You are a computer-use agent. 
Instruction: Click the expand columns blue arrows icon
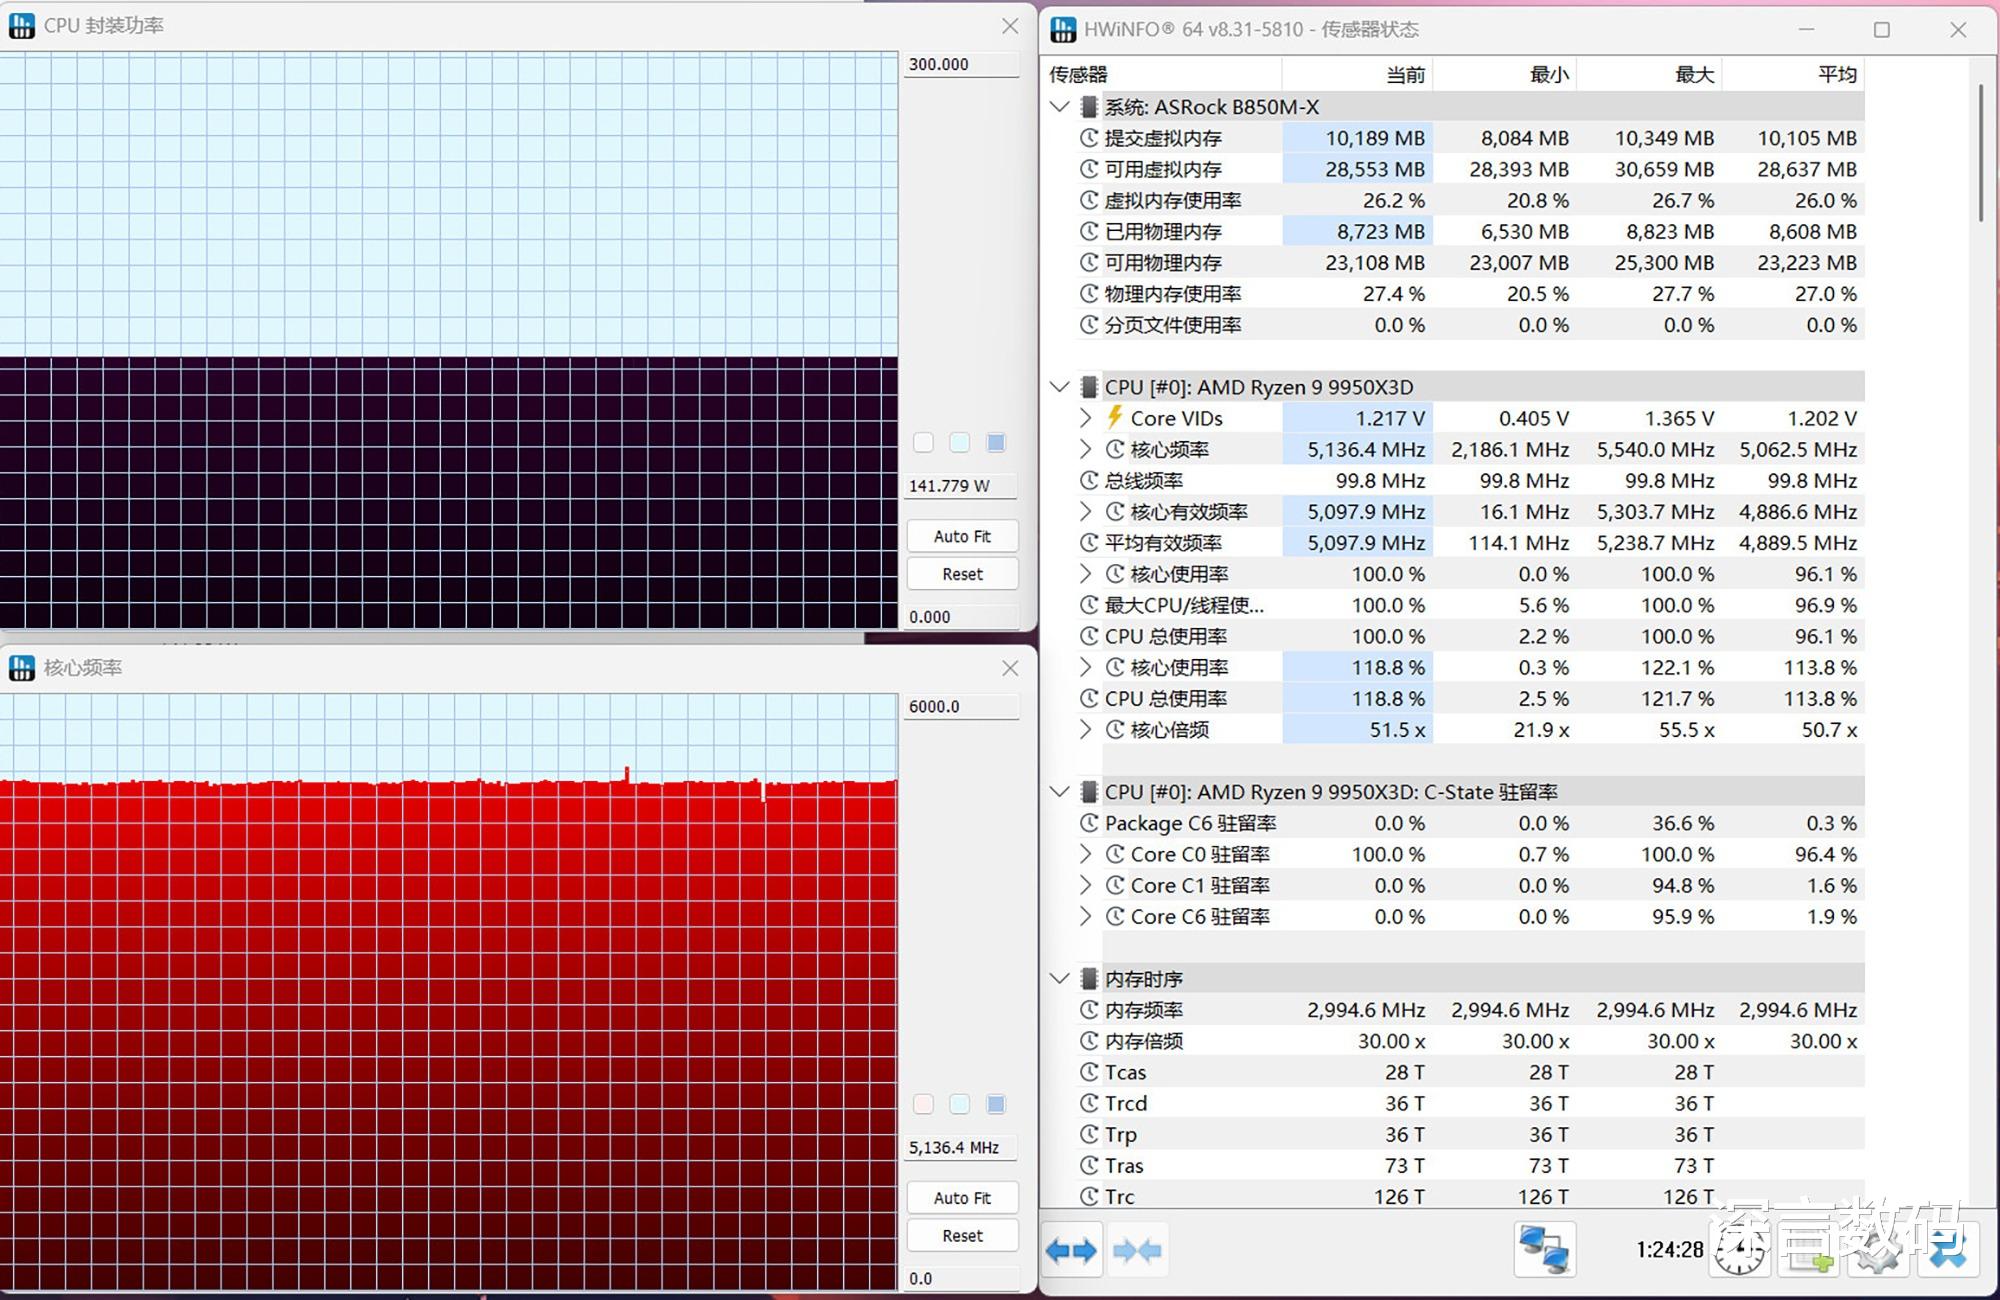click(x=1071, y=1250)
